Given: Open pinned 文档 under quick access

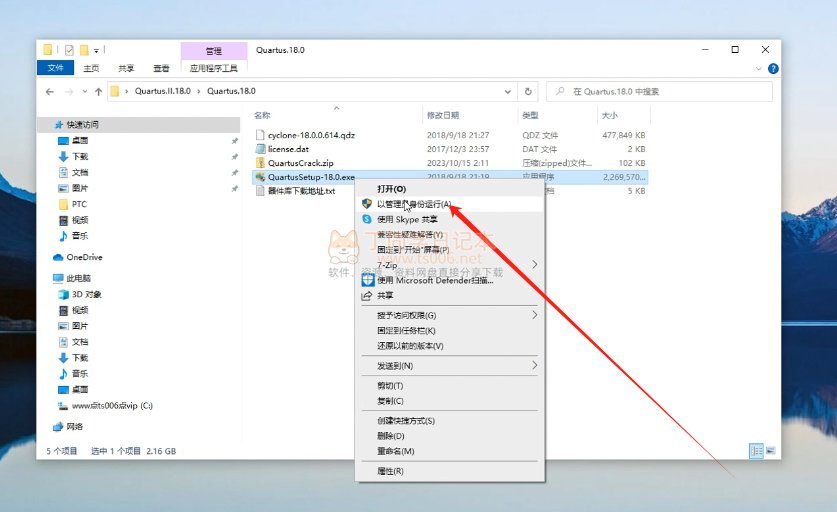Looking at the screenshot, I should tap(80, 172).
